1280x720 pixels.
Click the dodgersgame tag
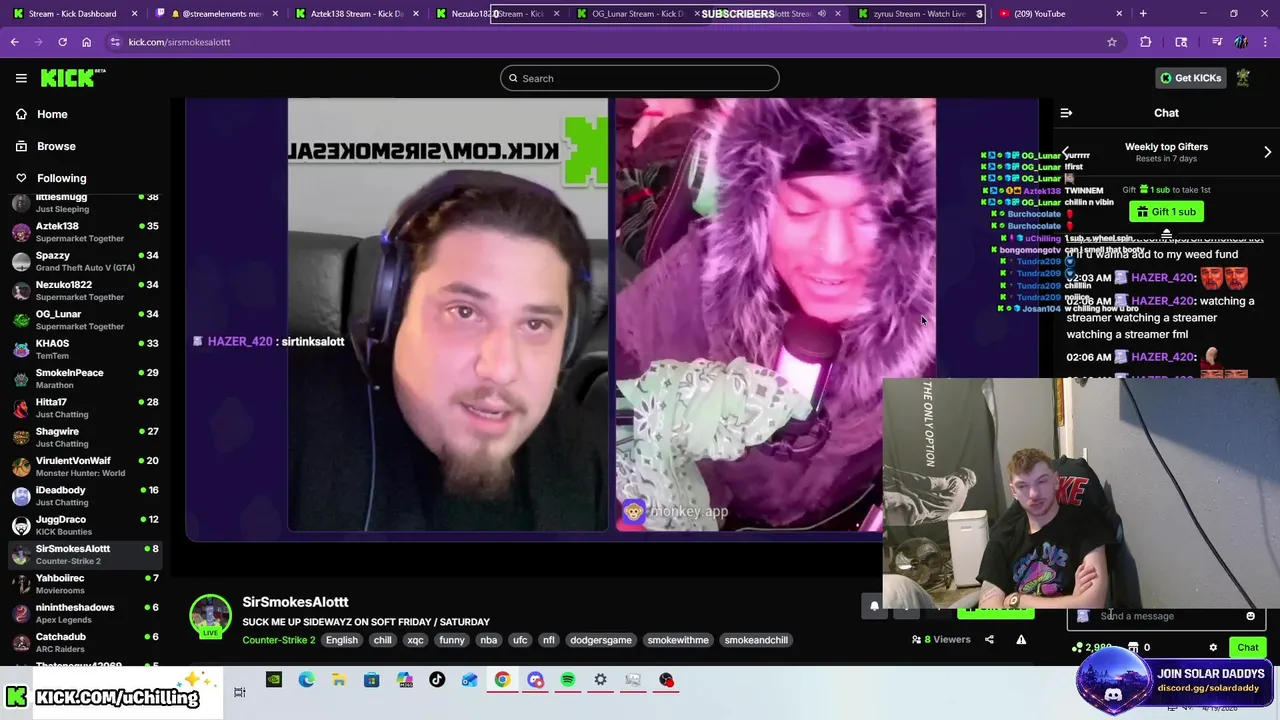click(601, 640)
